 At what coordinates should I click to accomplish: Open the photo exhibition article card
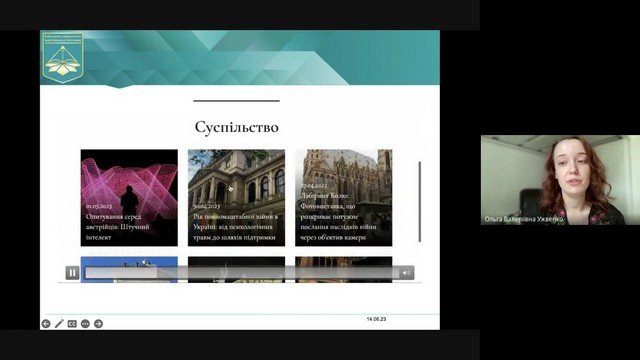click(x=344, y=198)
